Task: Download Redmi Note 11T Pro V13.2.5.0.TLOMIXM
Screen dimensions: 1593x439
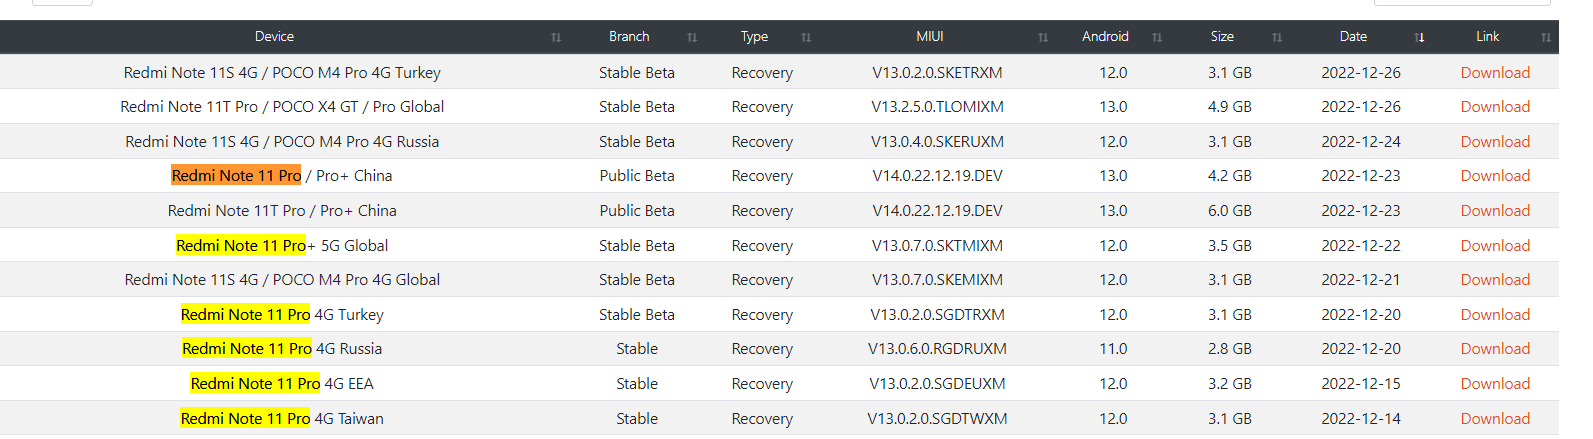Action: tap(1495, 107)
